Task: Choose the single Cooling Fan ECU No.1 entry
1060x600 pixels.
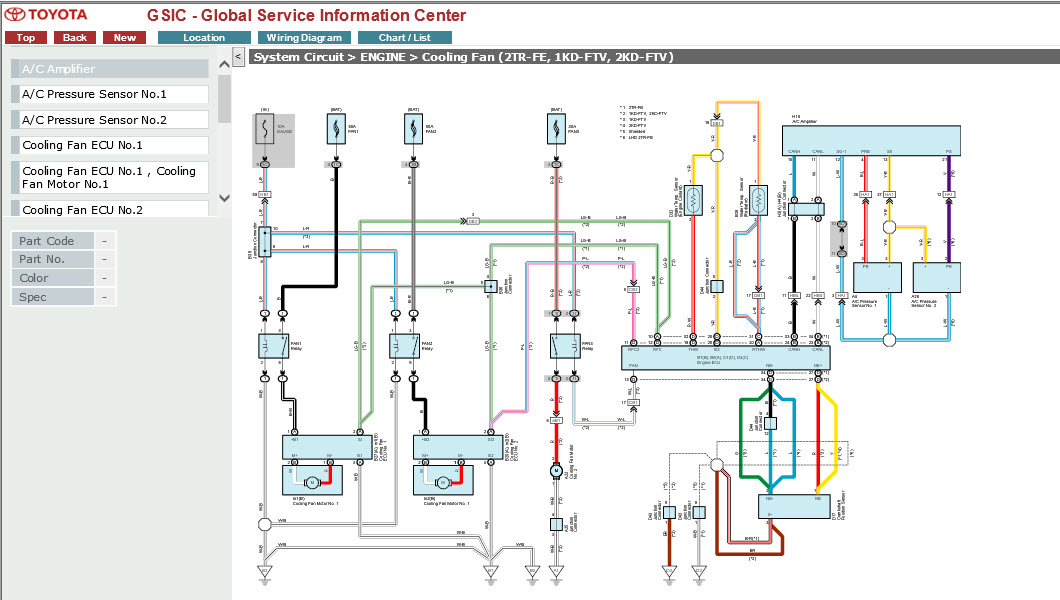Action: (110, 145)
